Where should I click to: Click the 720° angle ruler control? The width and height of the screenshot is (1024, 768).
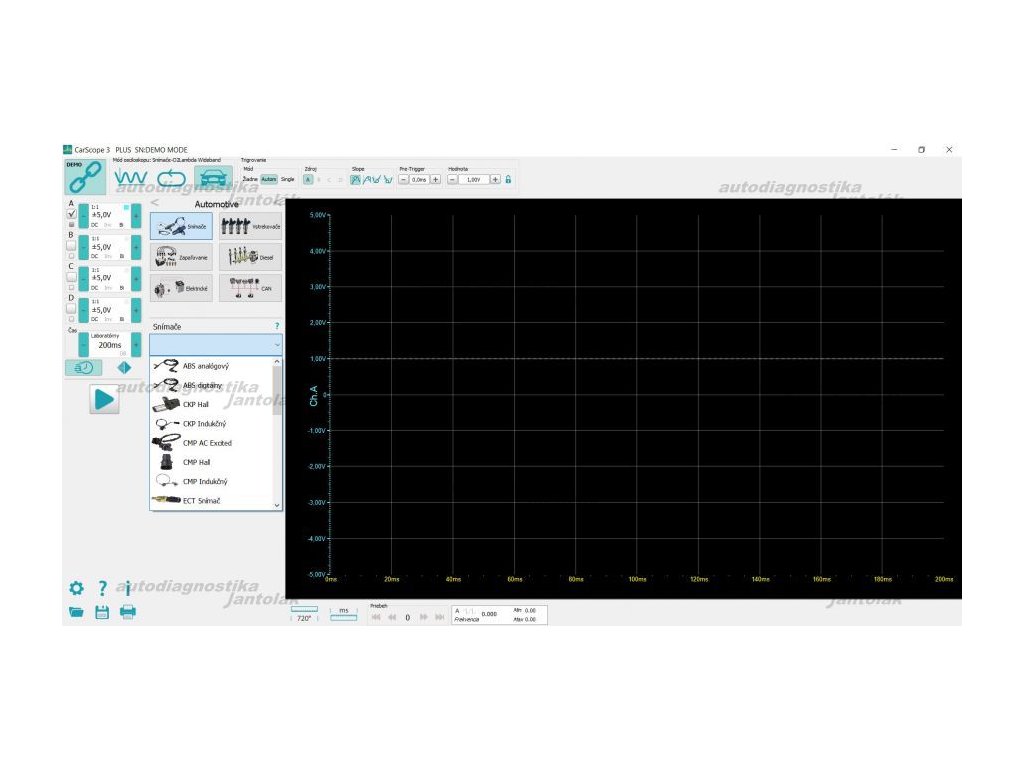[x=304, y=614]
